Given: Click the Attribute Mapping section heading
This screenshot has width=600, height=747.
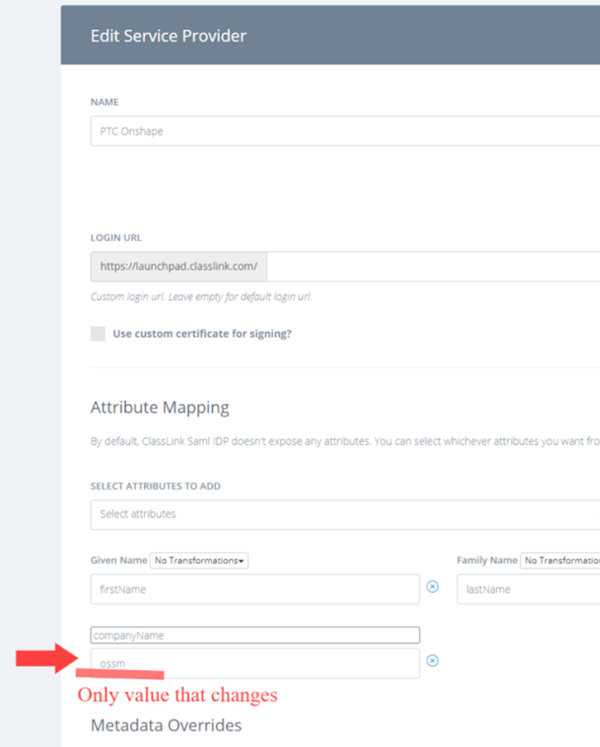Looking at the screenshot, I should [160, 408].
